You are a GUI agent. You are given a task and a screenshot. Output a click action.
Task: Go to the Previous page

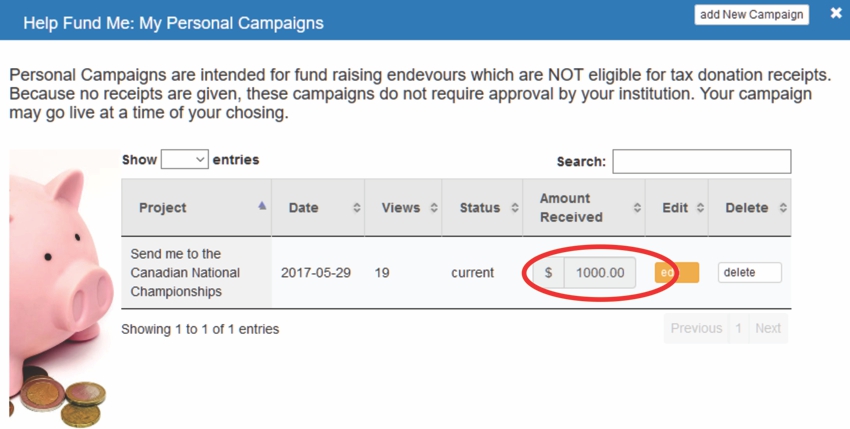coord(696,328)
